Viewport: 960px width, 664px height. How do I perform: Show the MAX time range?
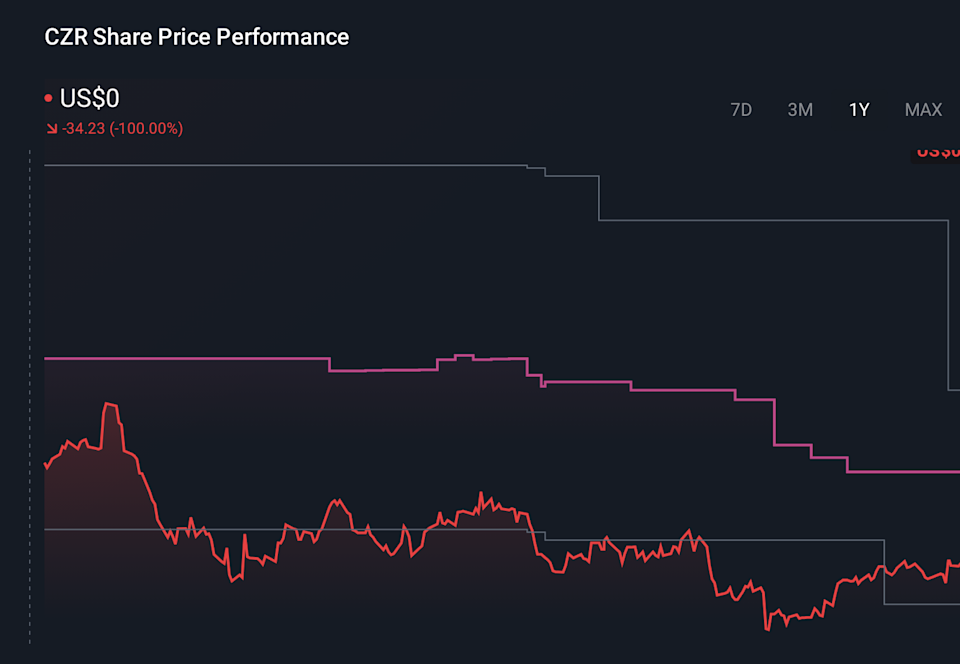(x=923, y=110)
